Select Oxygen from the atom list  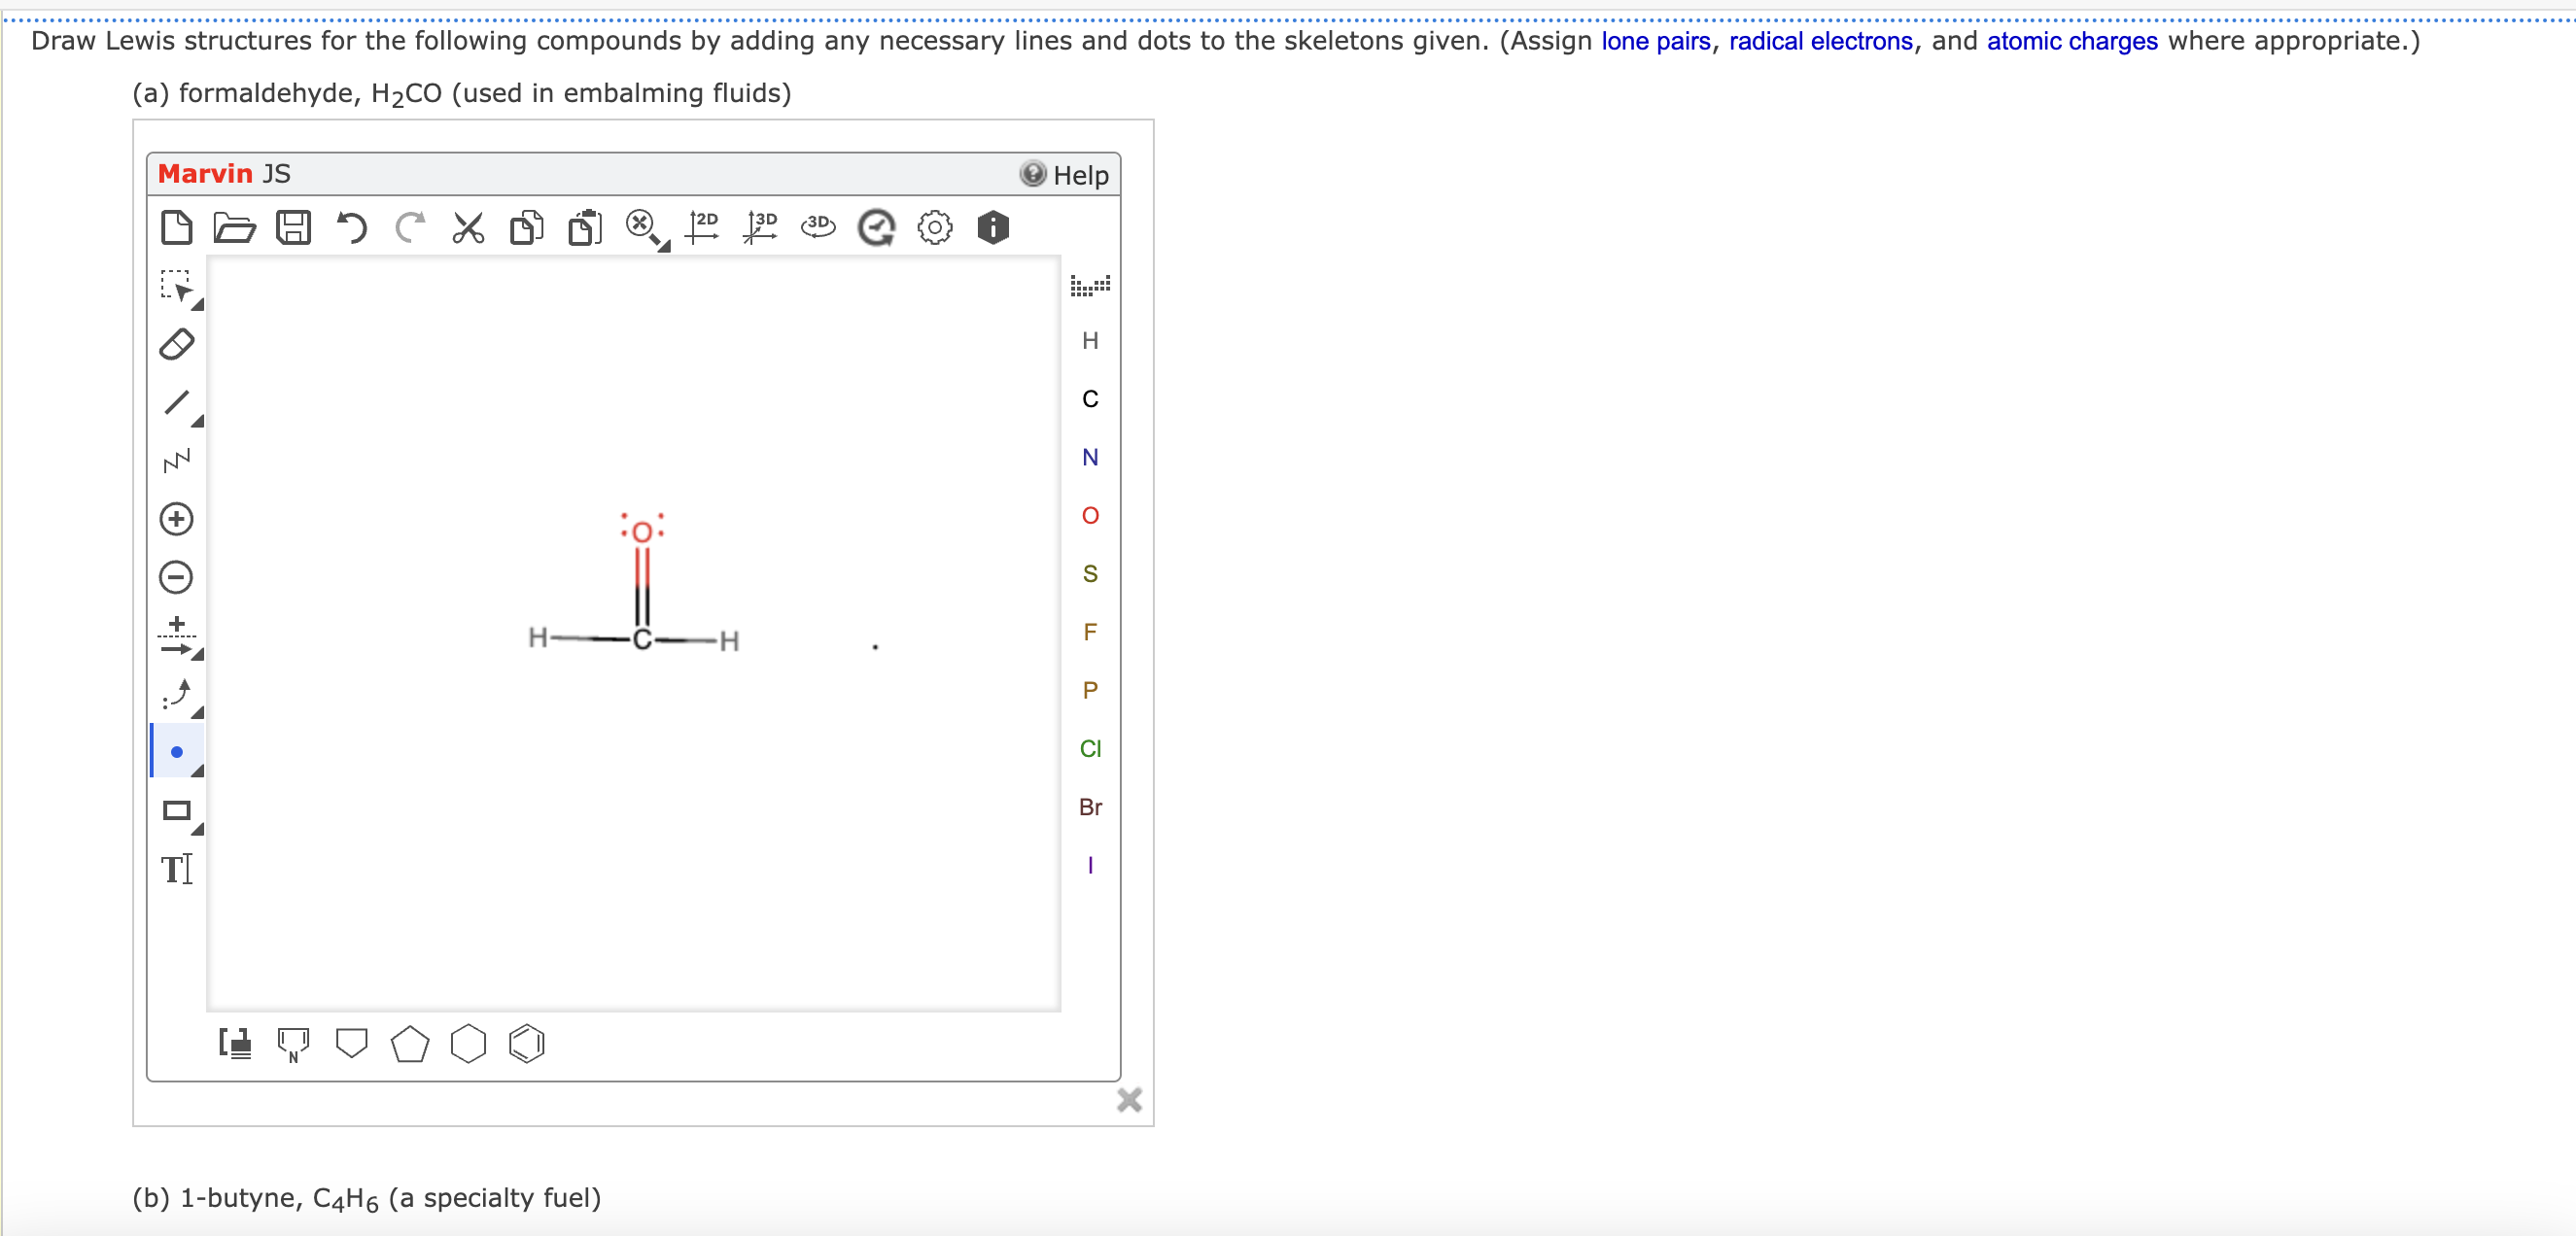click(1089, 515)
